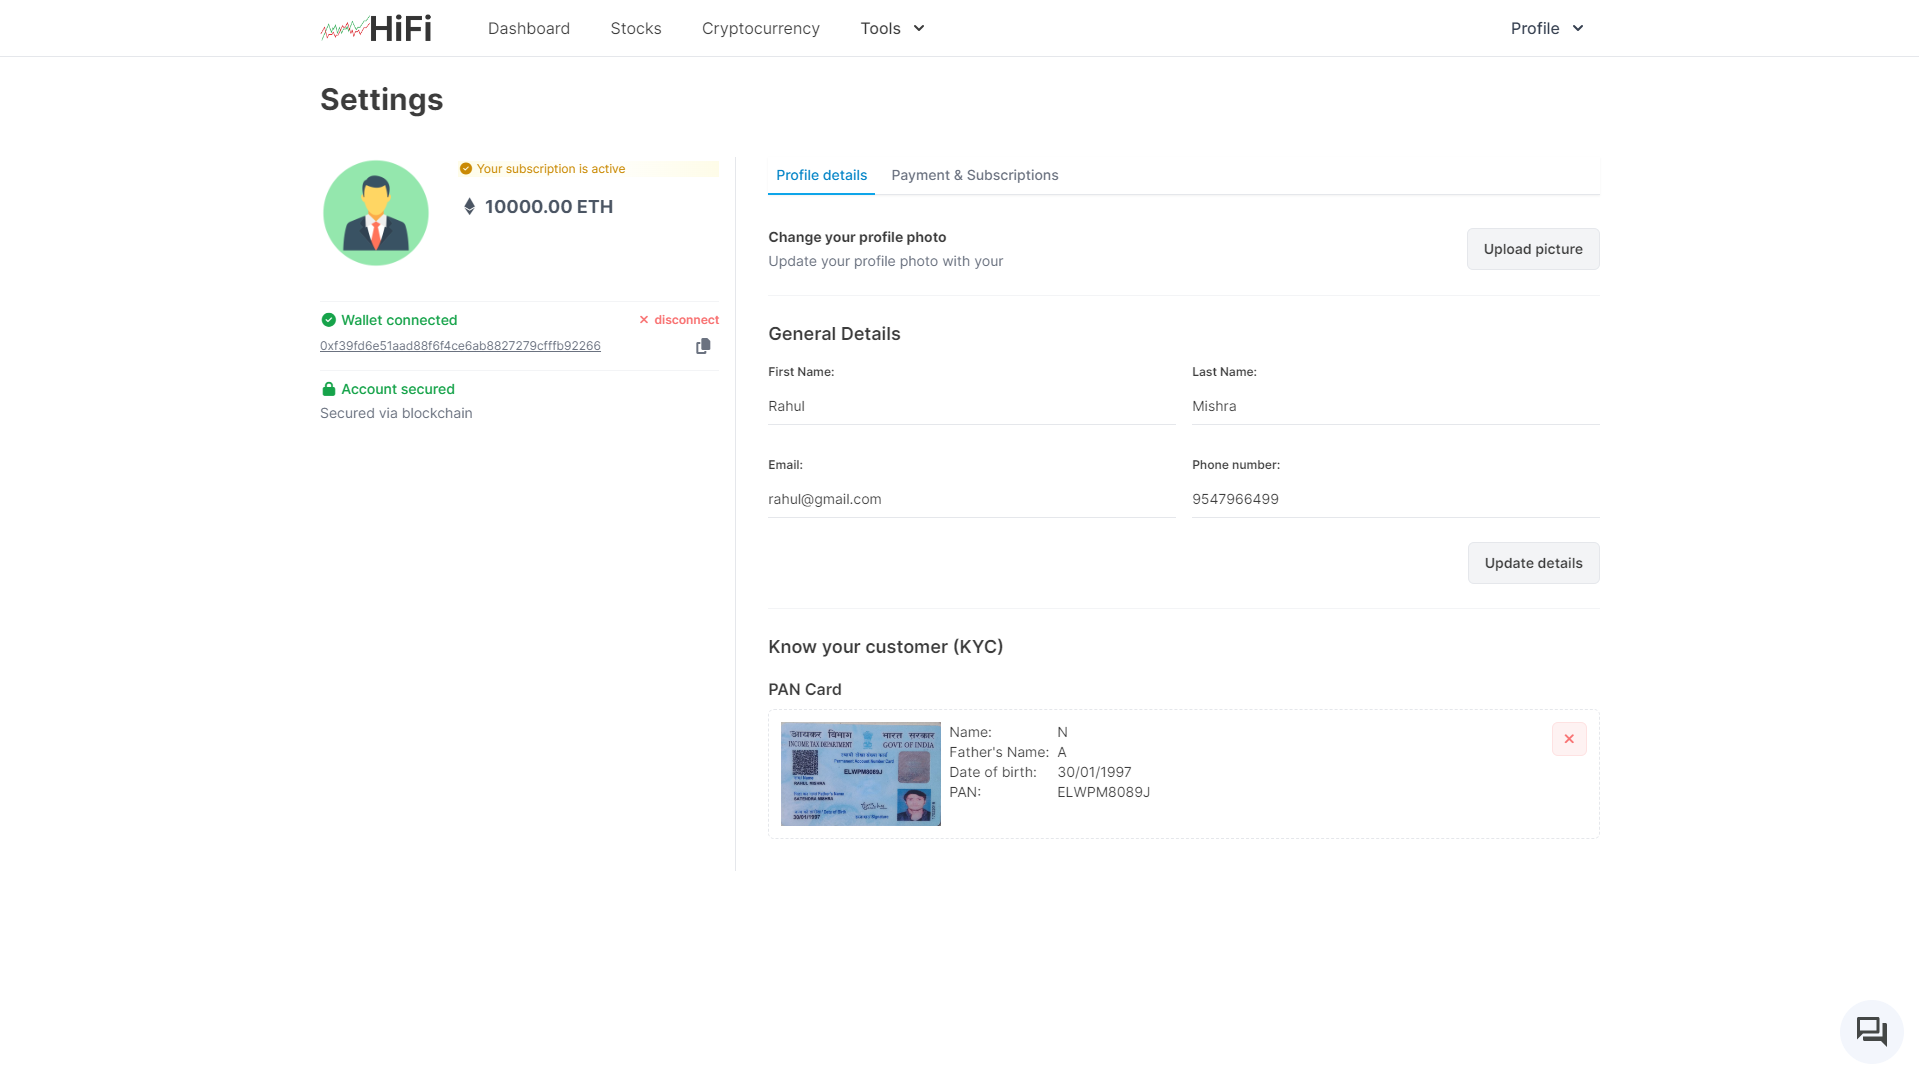
Task: Click the profile avatar picture
Action: click(376, 213)
